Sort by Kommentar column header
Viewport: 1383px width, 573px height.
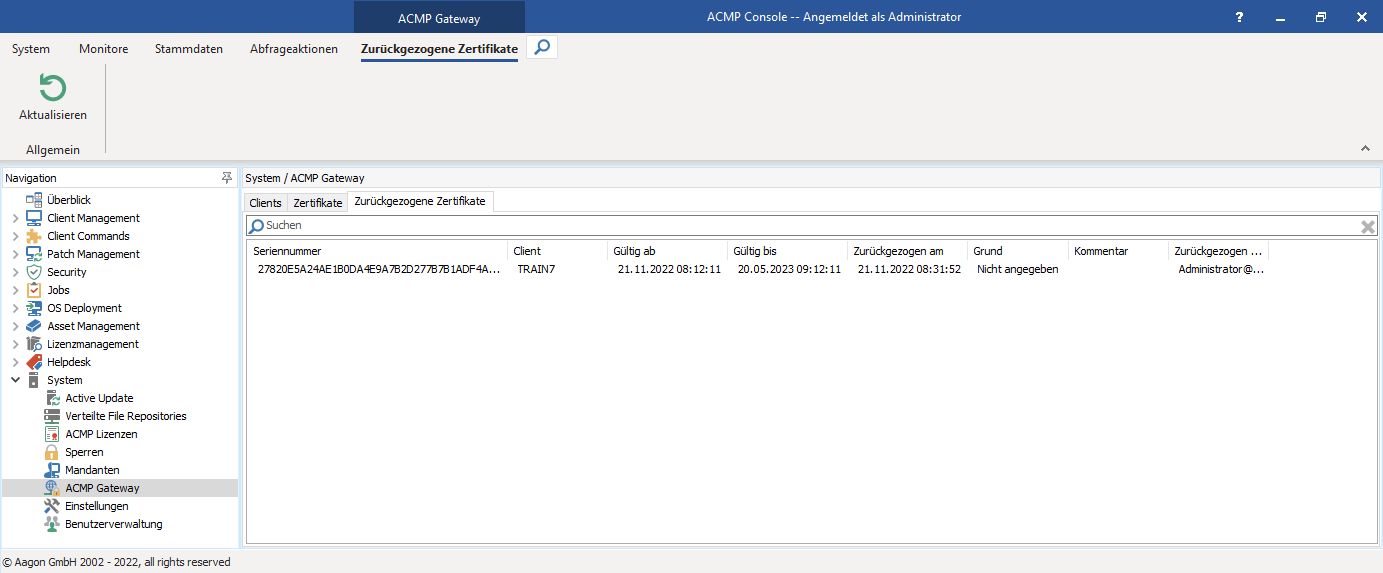pyautogui.click(x=1117, y=251)
